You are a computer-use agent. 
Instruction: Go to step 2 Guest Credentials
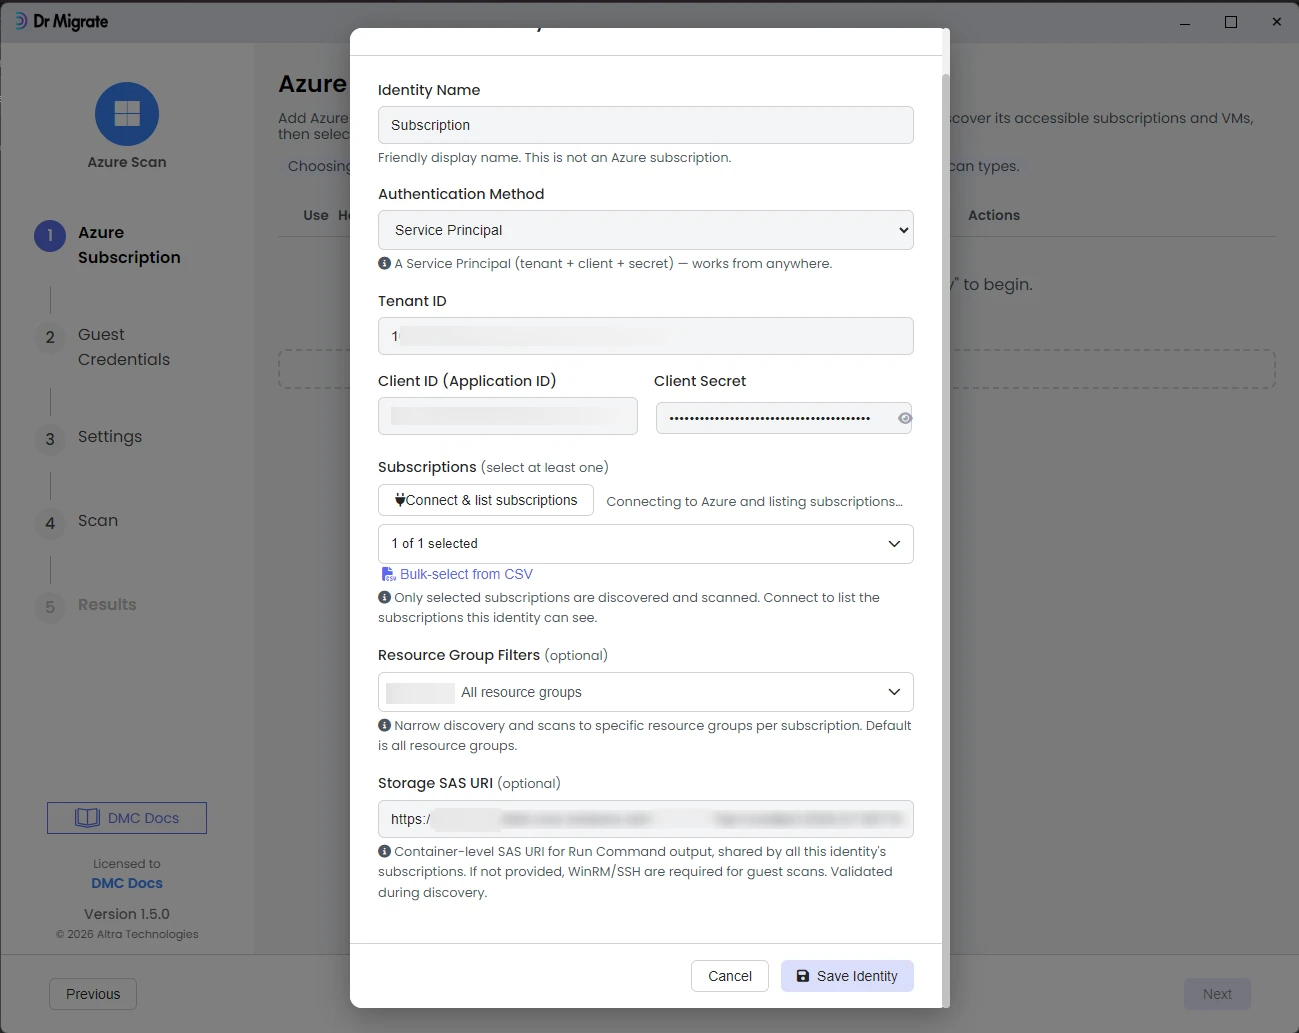pyautogui.click(x=104, y=347)
